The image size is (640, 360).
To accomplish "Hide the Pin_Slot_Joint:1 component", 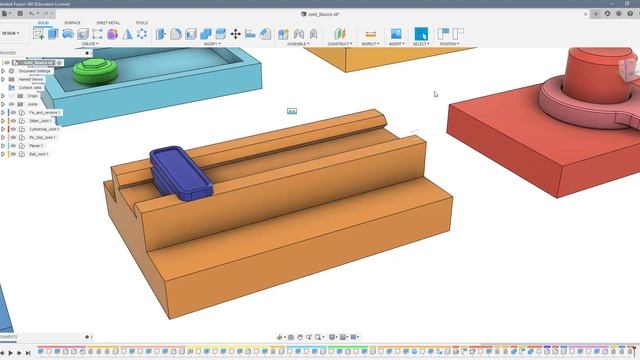I will (x=13, y=138).
